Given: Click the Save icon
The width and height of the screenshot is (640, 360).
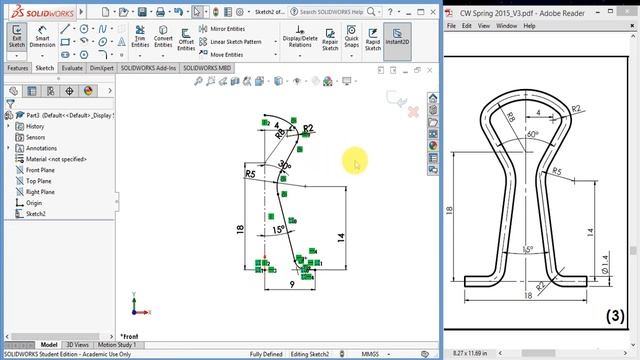Looking at the screenshot, I should [x=142, y=12].
